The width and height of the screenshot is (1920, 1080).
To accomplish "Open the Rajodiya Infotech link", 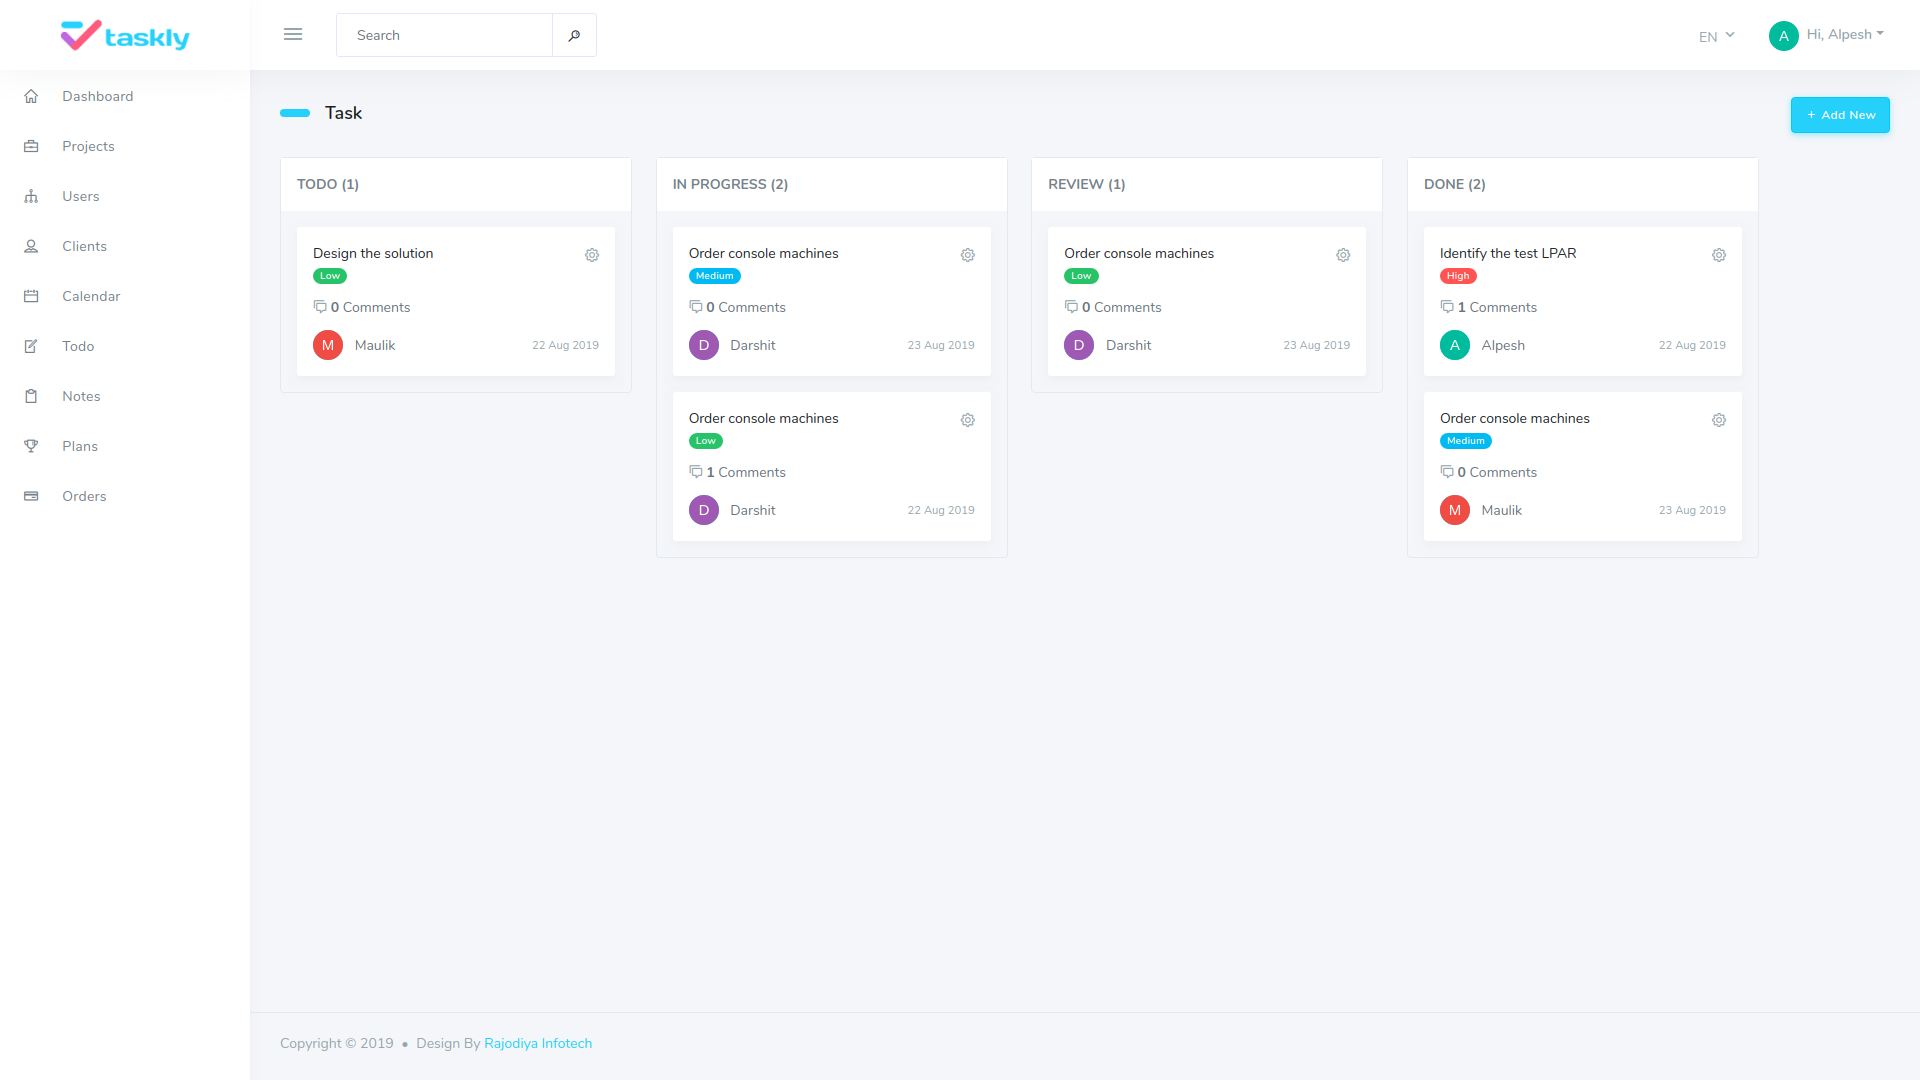I will pos(538,1043).
